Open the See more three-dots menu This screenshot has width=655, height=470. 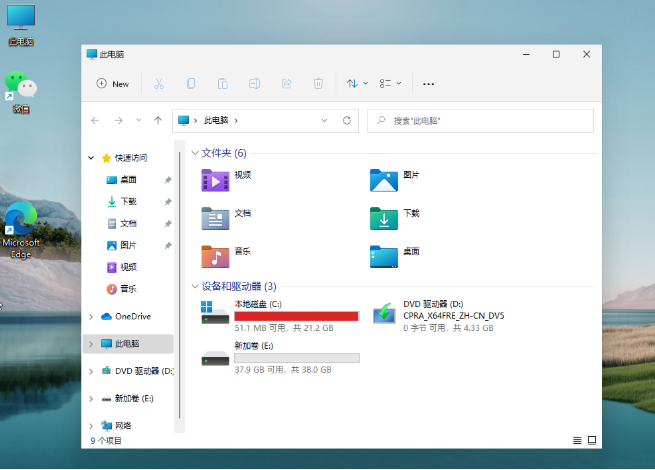pos(429,84)
